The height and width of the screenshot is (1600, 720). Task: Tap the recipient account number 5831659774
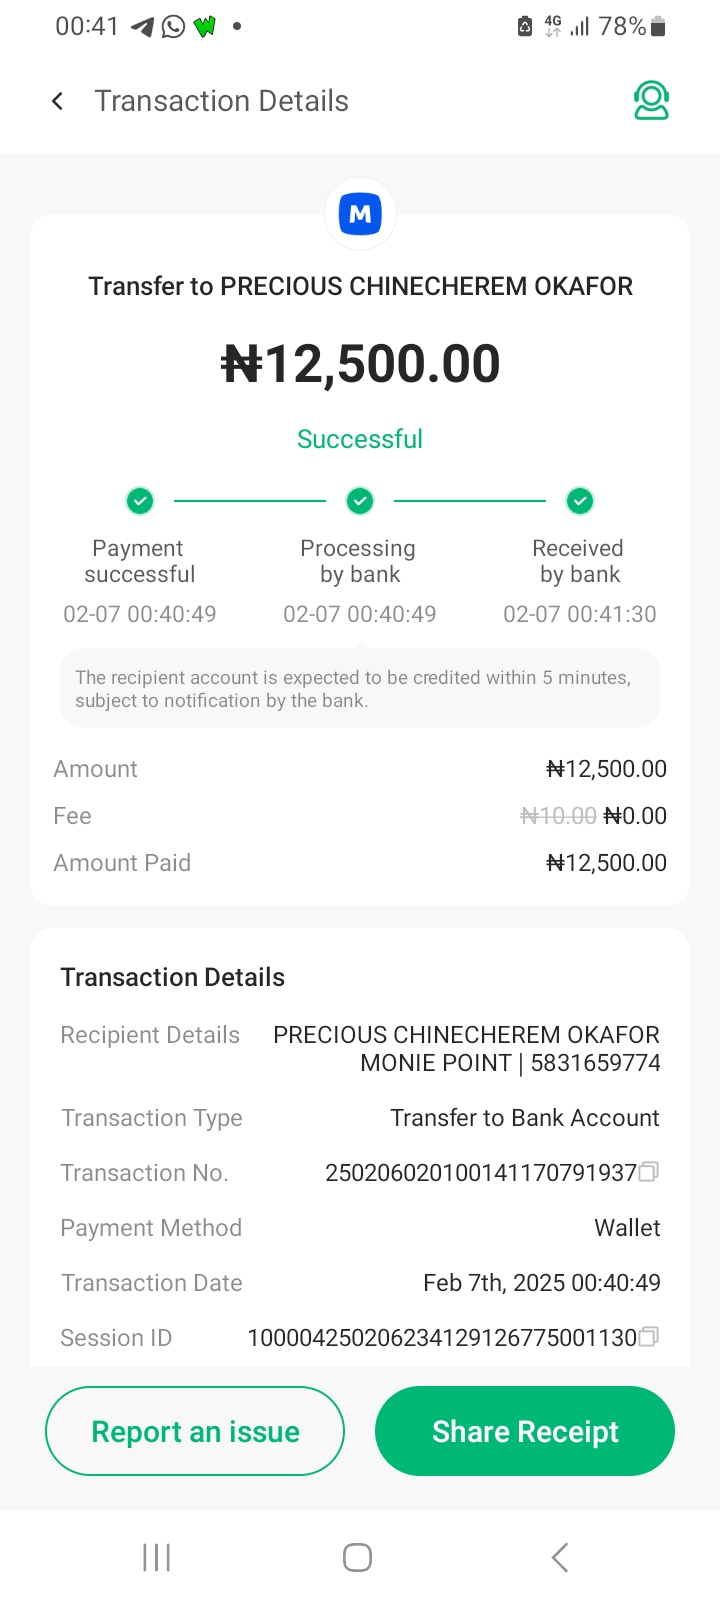click(x=595, y=1063)
